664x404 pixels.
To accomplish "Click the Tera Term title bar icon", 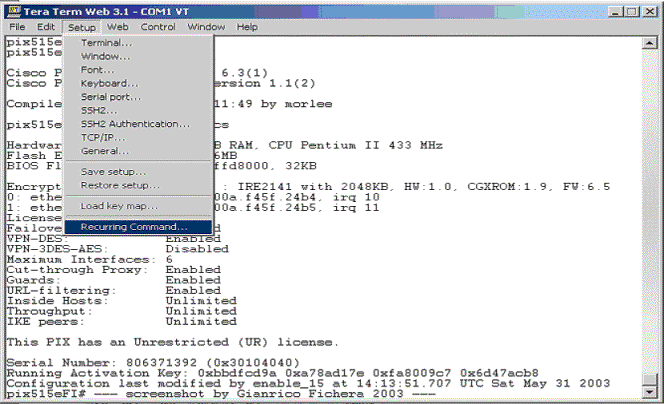I will [14, 11].
